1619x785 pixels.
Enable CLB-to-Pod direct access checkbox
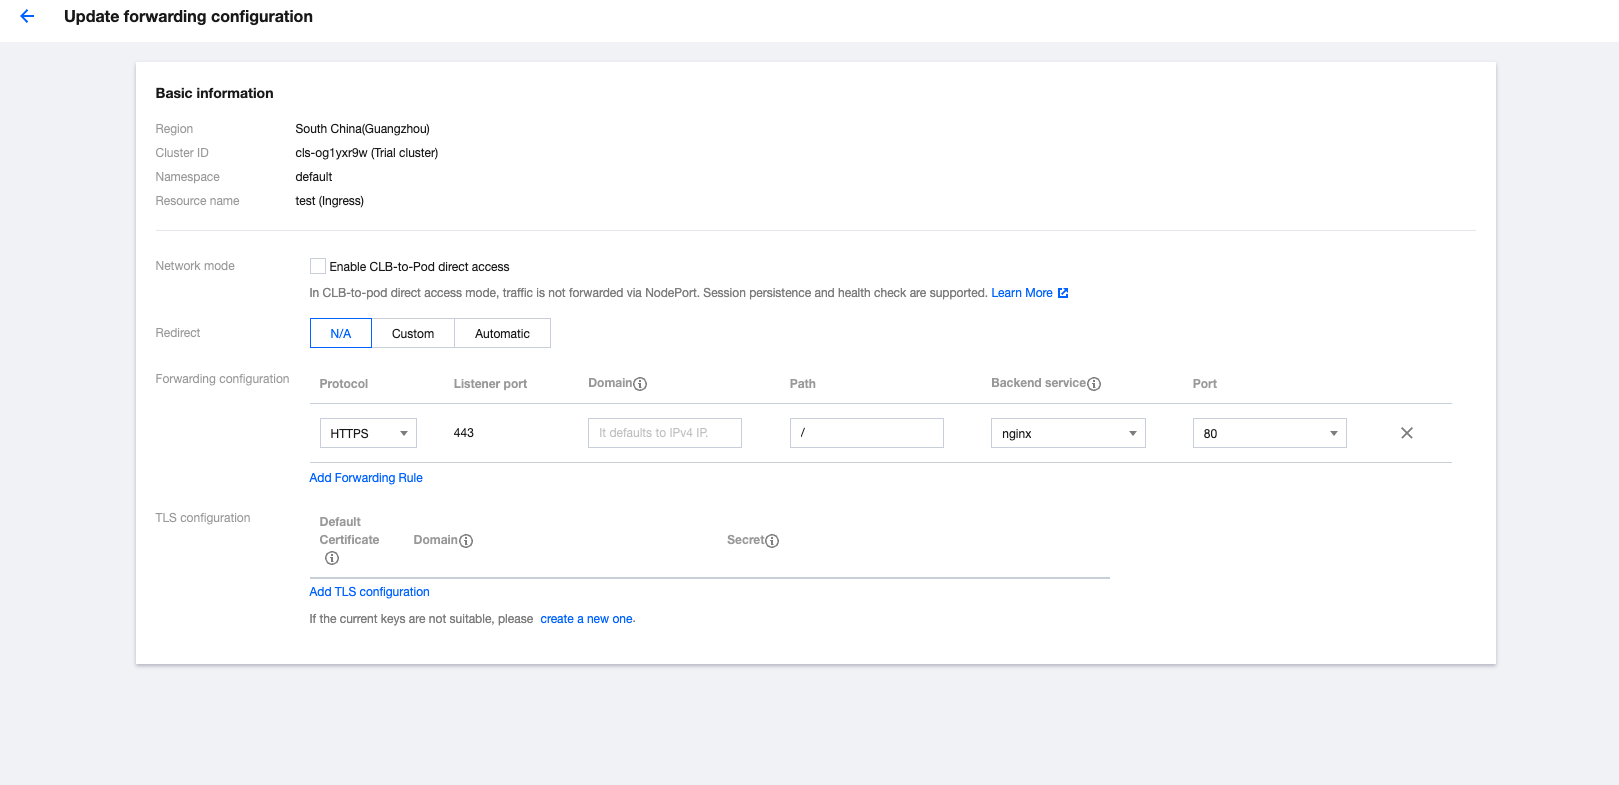tap(318, 266)
